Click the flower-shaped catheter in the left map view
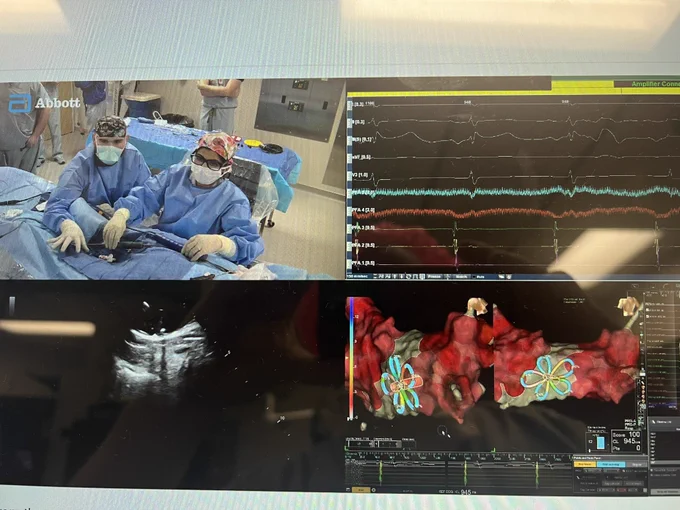This screenshot has width=680, height=510. click(401, 384)
